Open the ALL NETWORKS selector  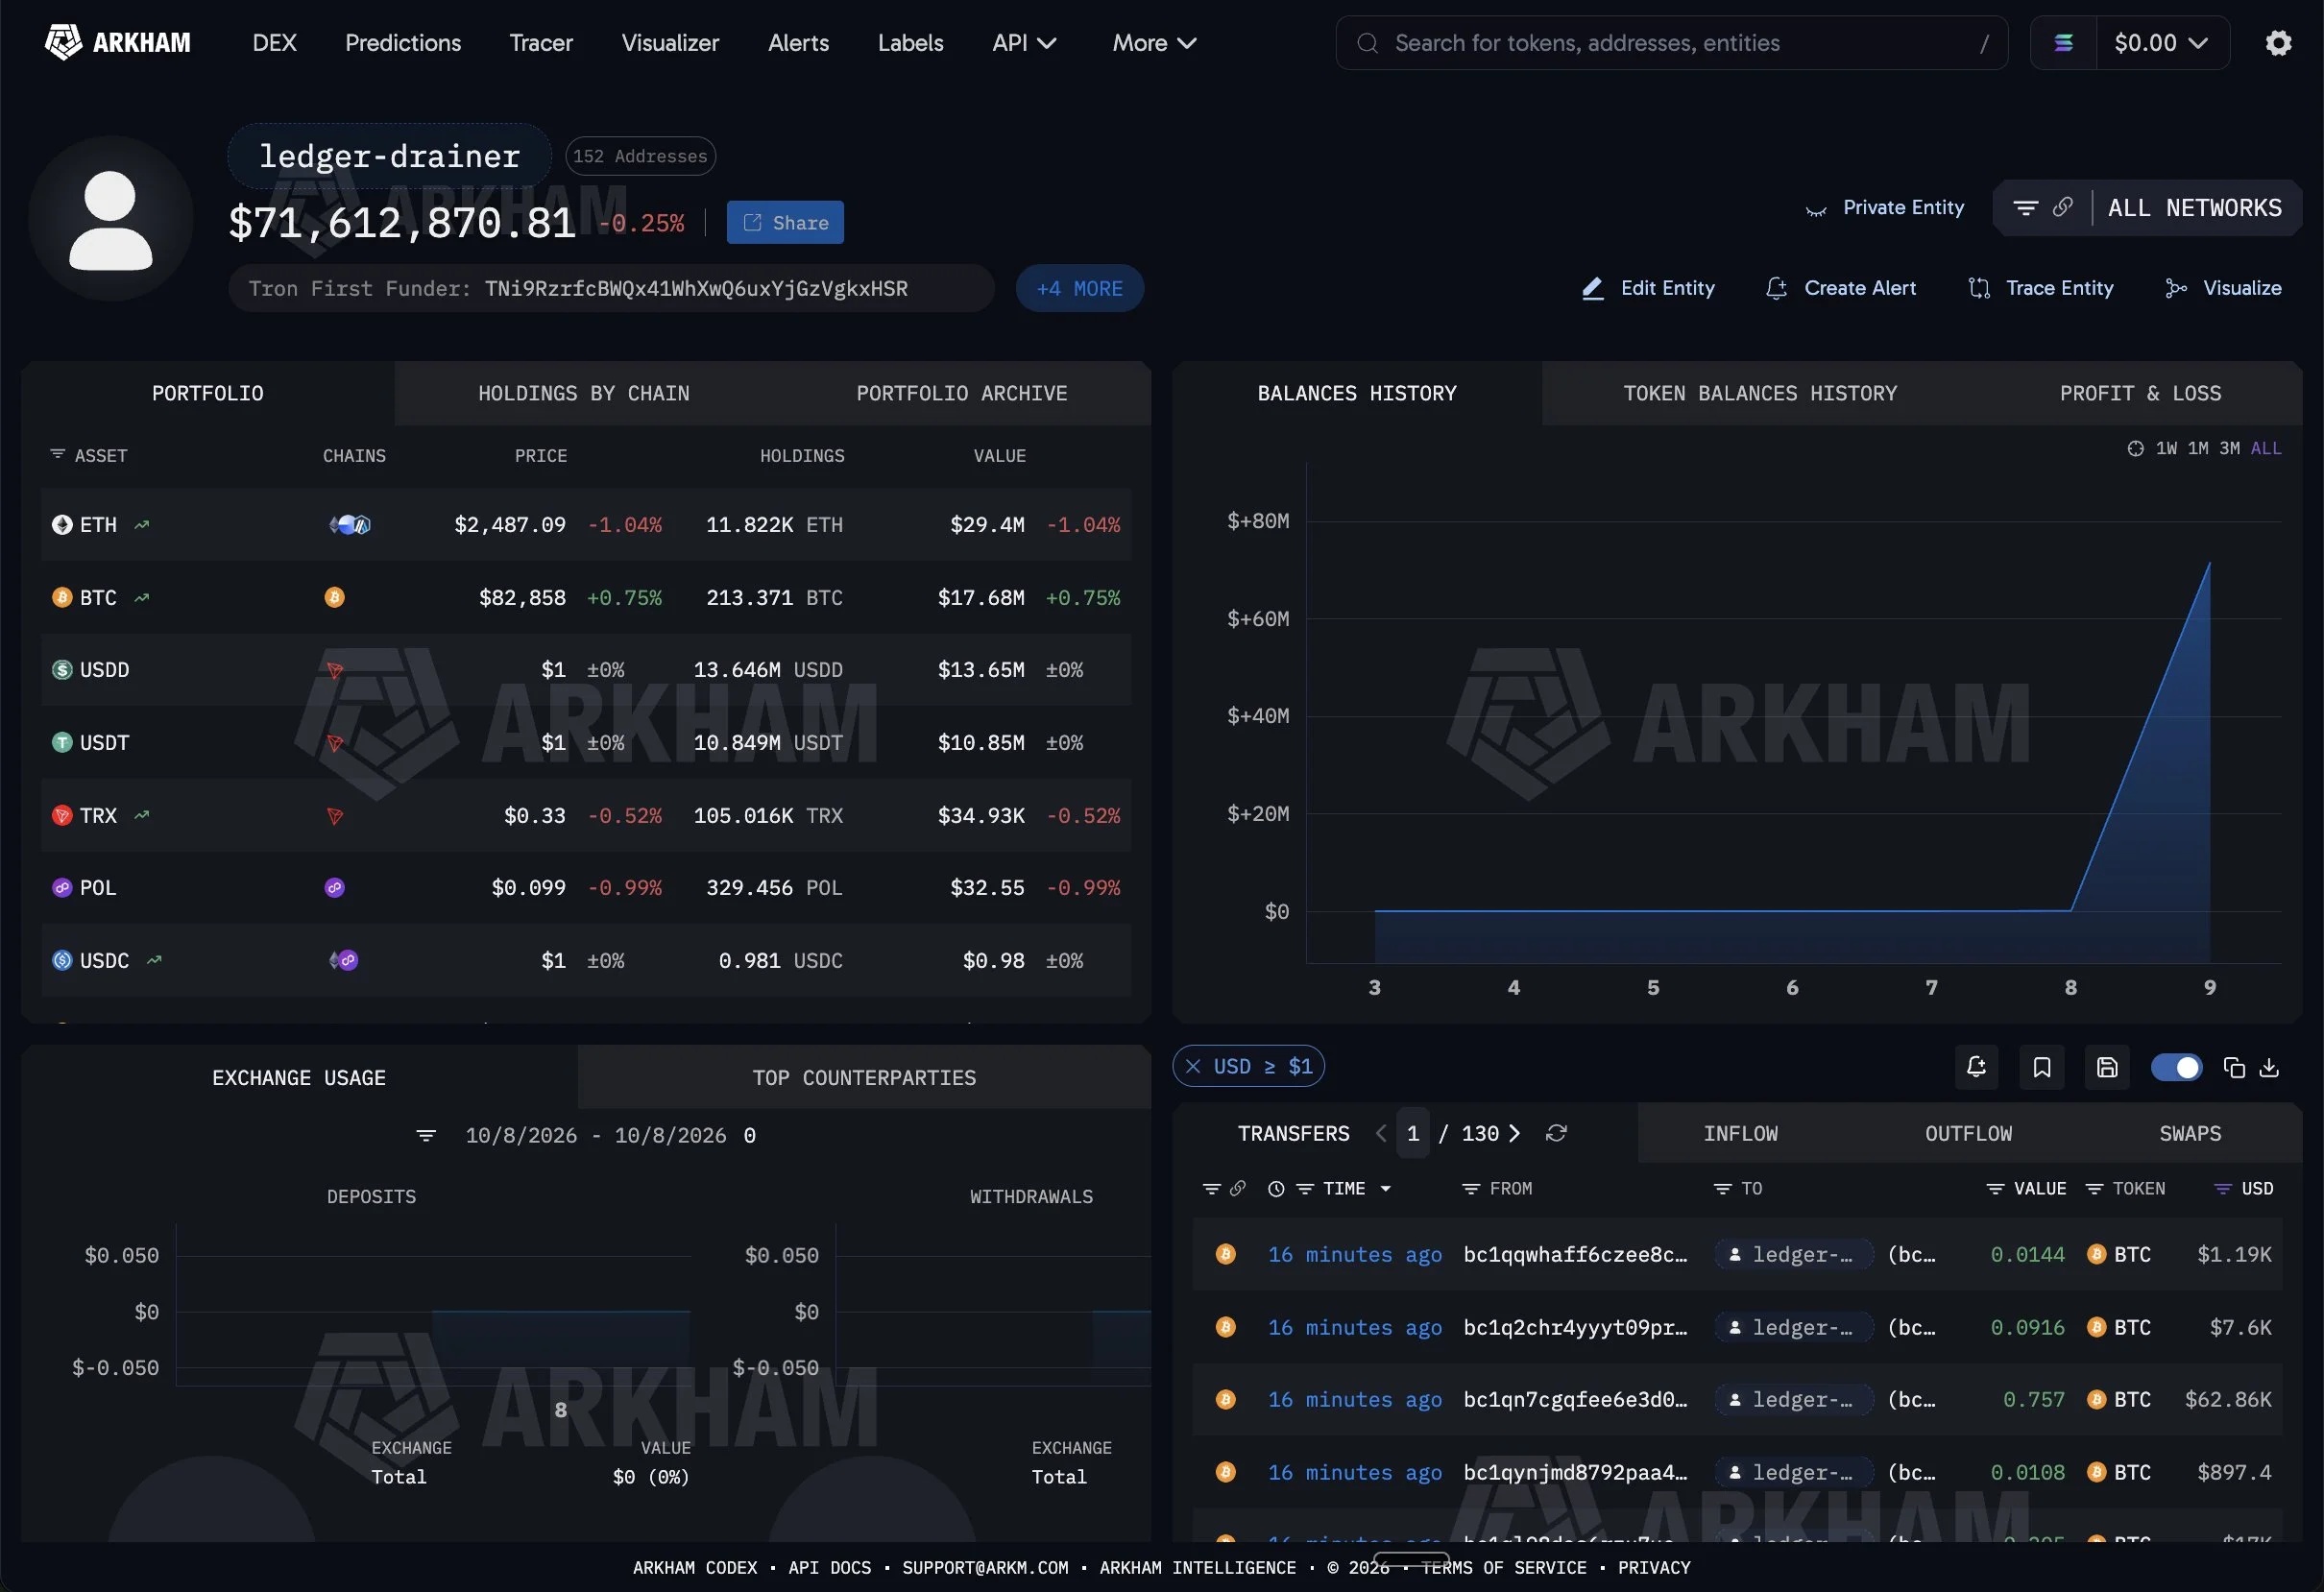tap(2194, 208)
